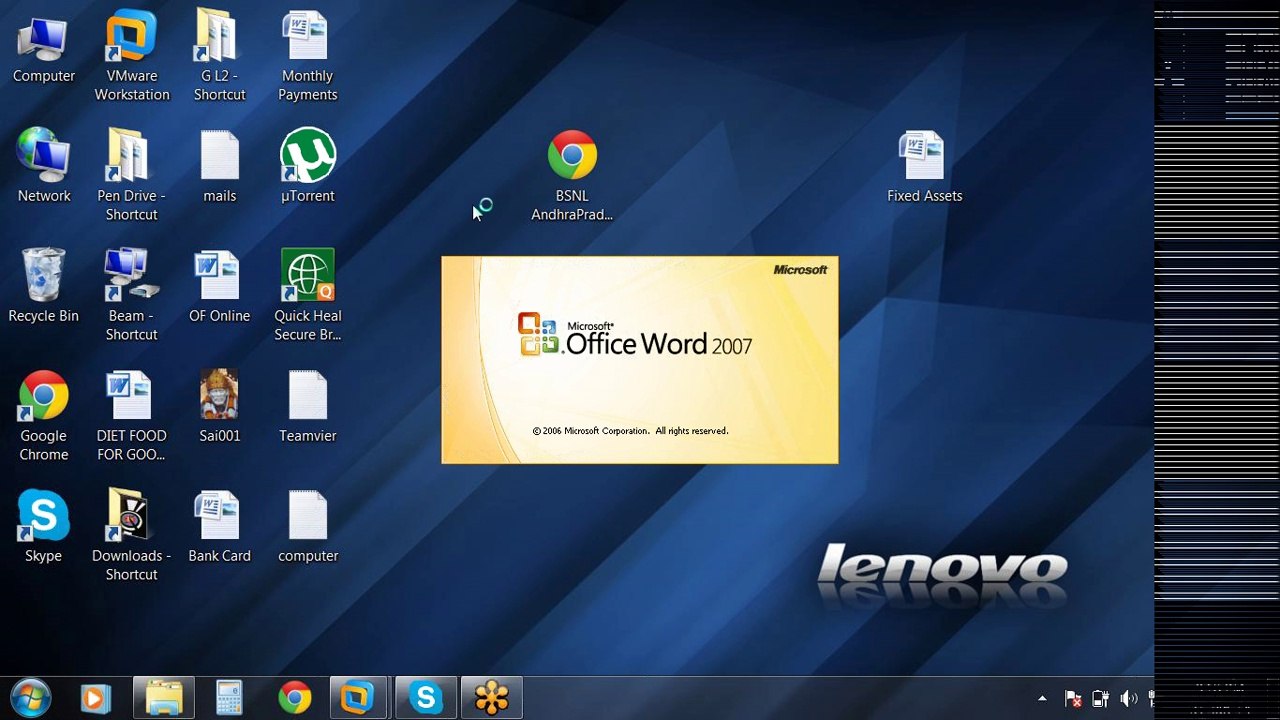Select the Beam - Shortcut desktop icon

click(132, 296)
